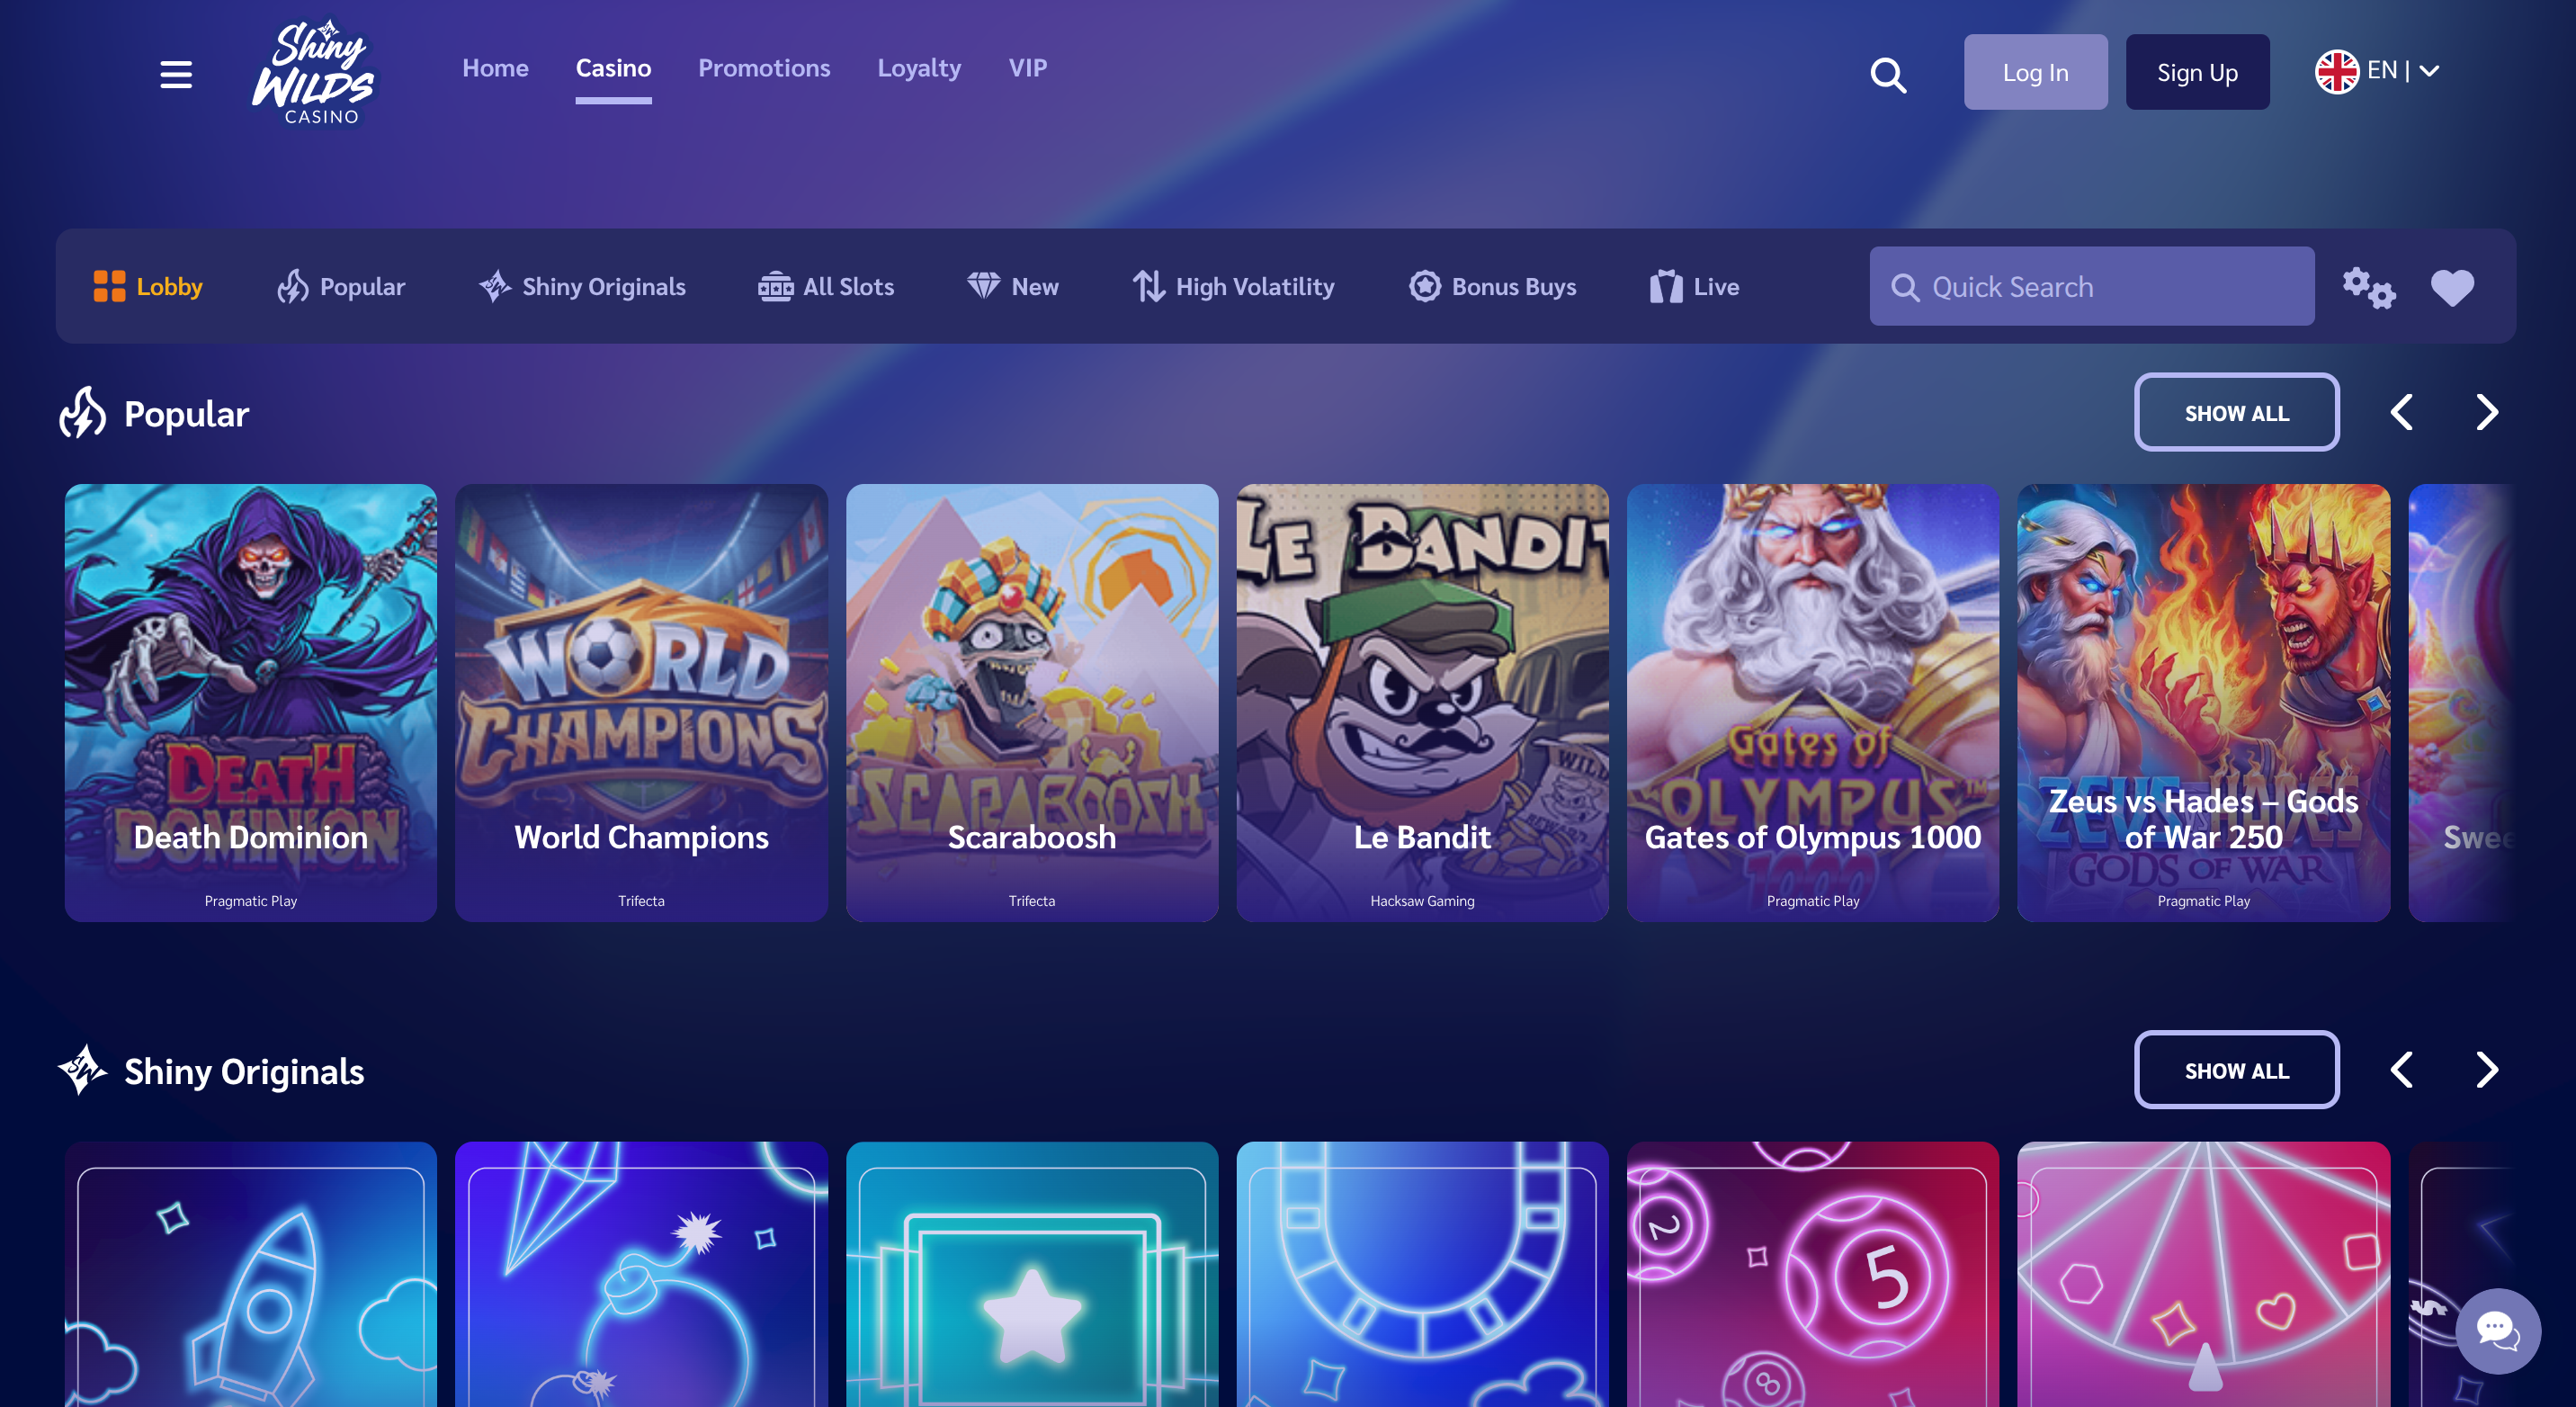Click the High Volatility arrows icon
Image resolution: width=2576 pixels, height=1407 pixels.
point(1148,286)
